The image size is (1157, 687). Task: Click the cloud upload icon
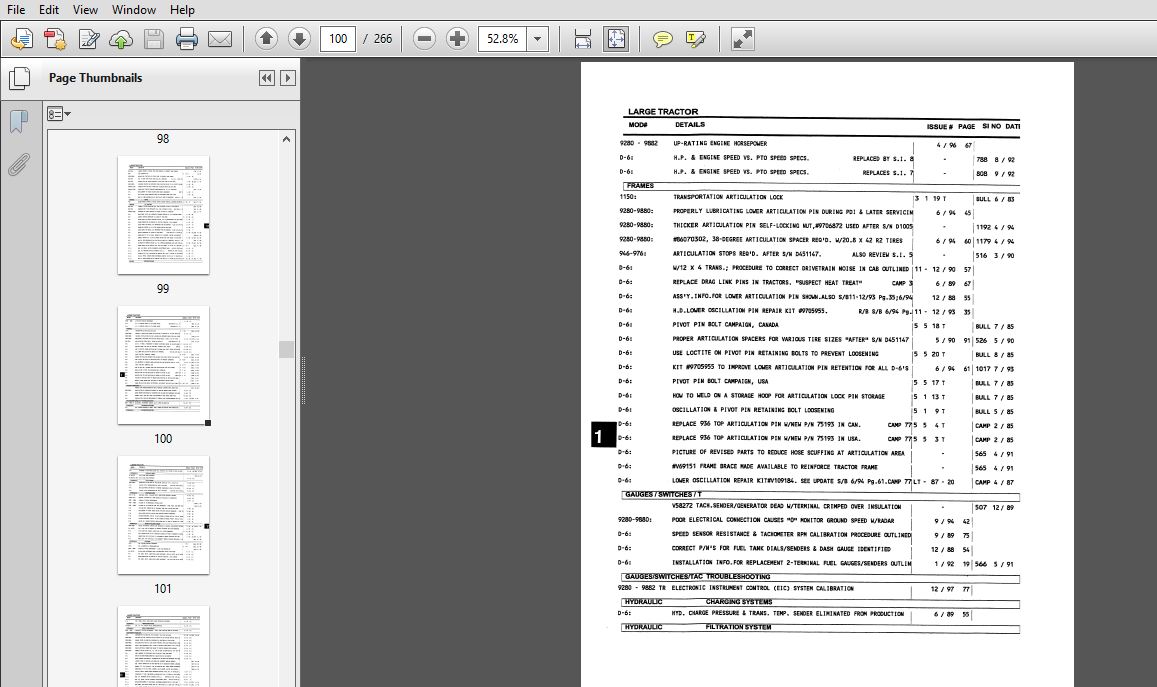pyautogui.click(x=121, y=39)
